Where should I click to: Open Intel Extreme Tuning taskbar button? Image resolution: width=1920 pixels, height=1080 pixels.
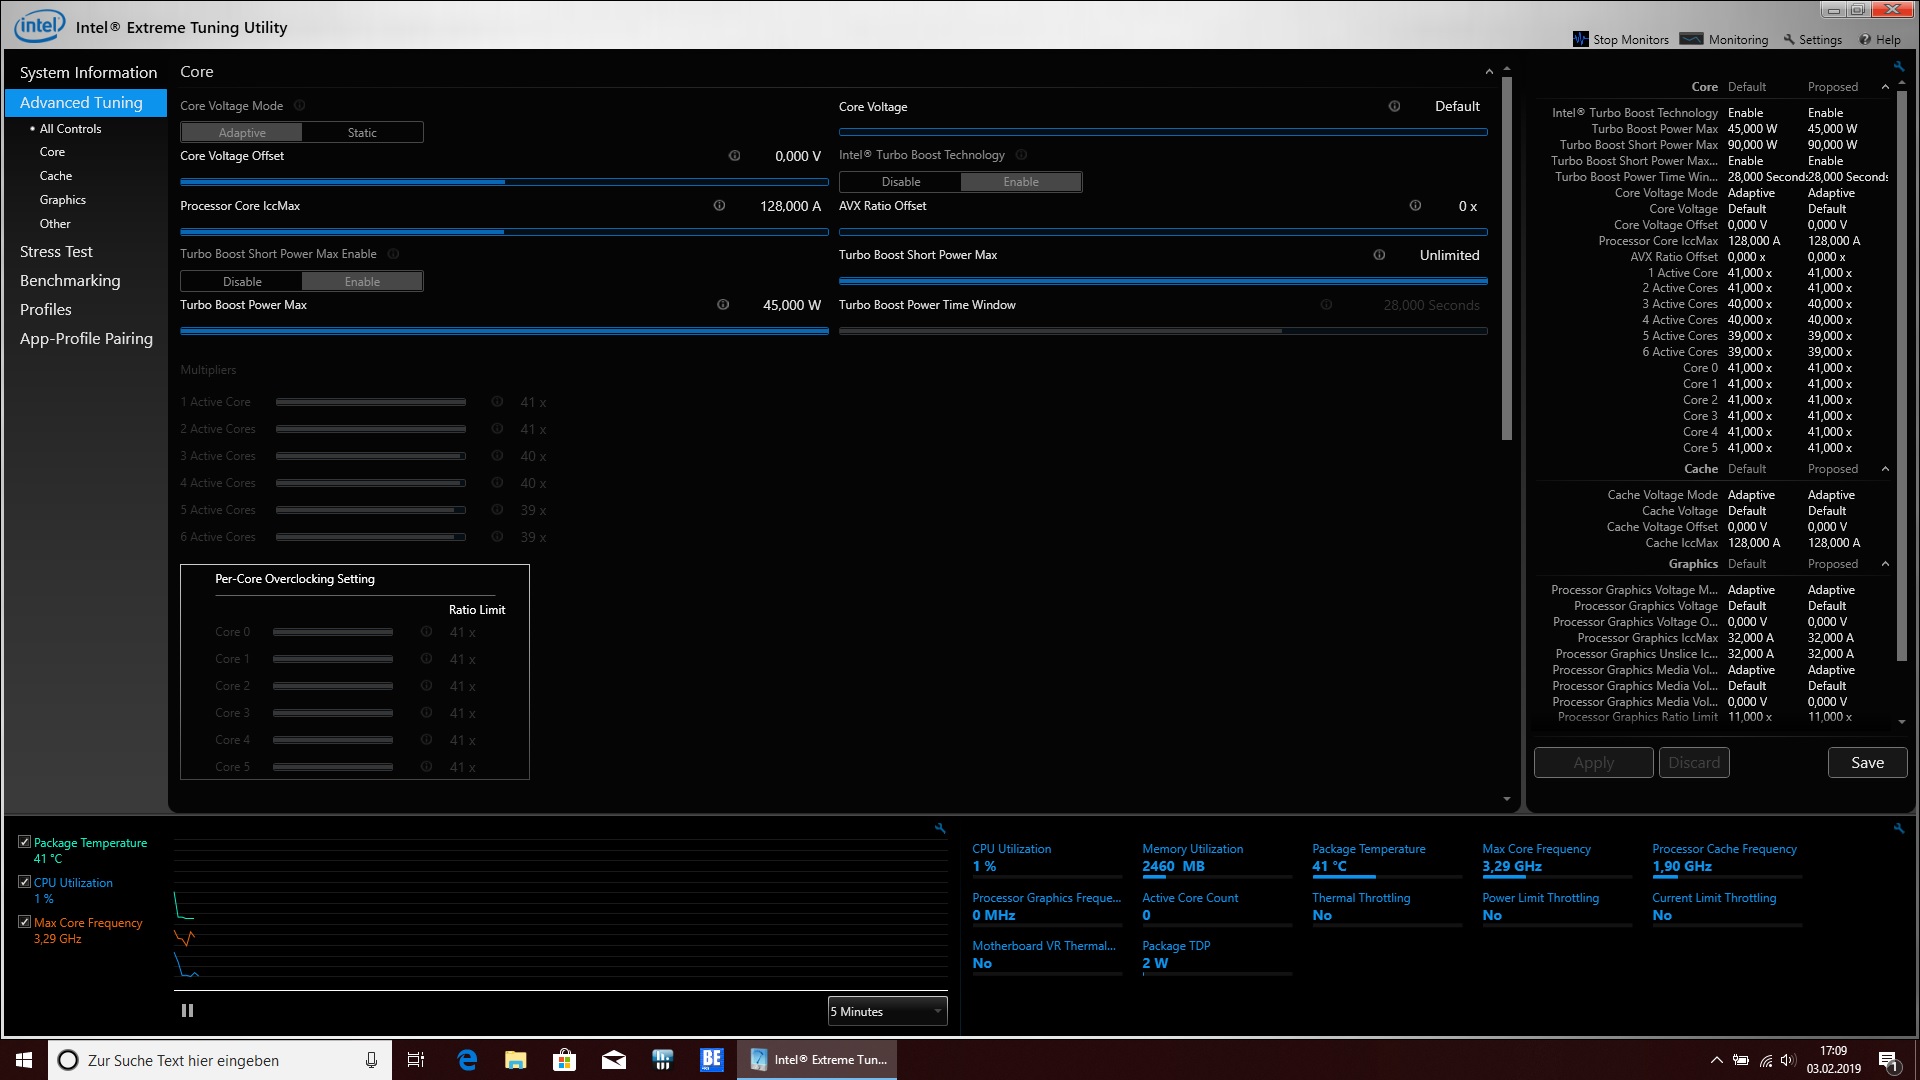pos(817,1060)
